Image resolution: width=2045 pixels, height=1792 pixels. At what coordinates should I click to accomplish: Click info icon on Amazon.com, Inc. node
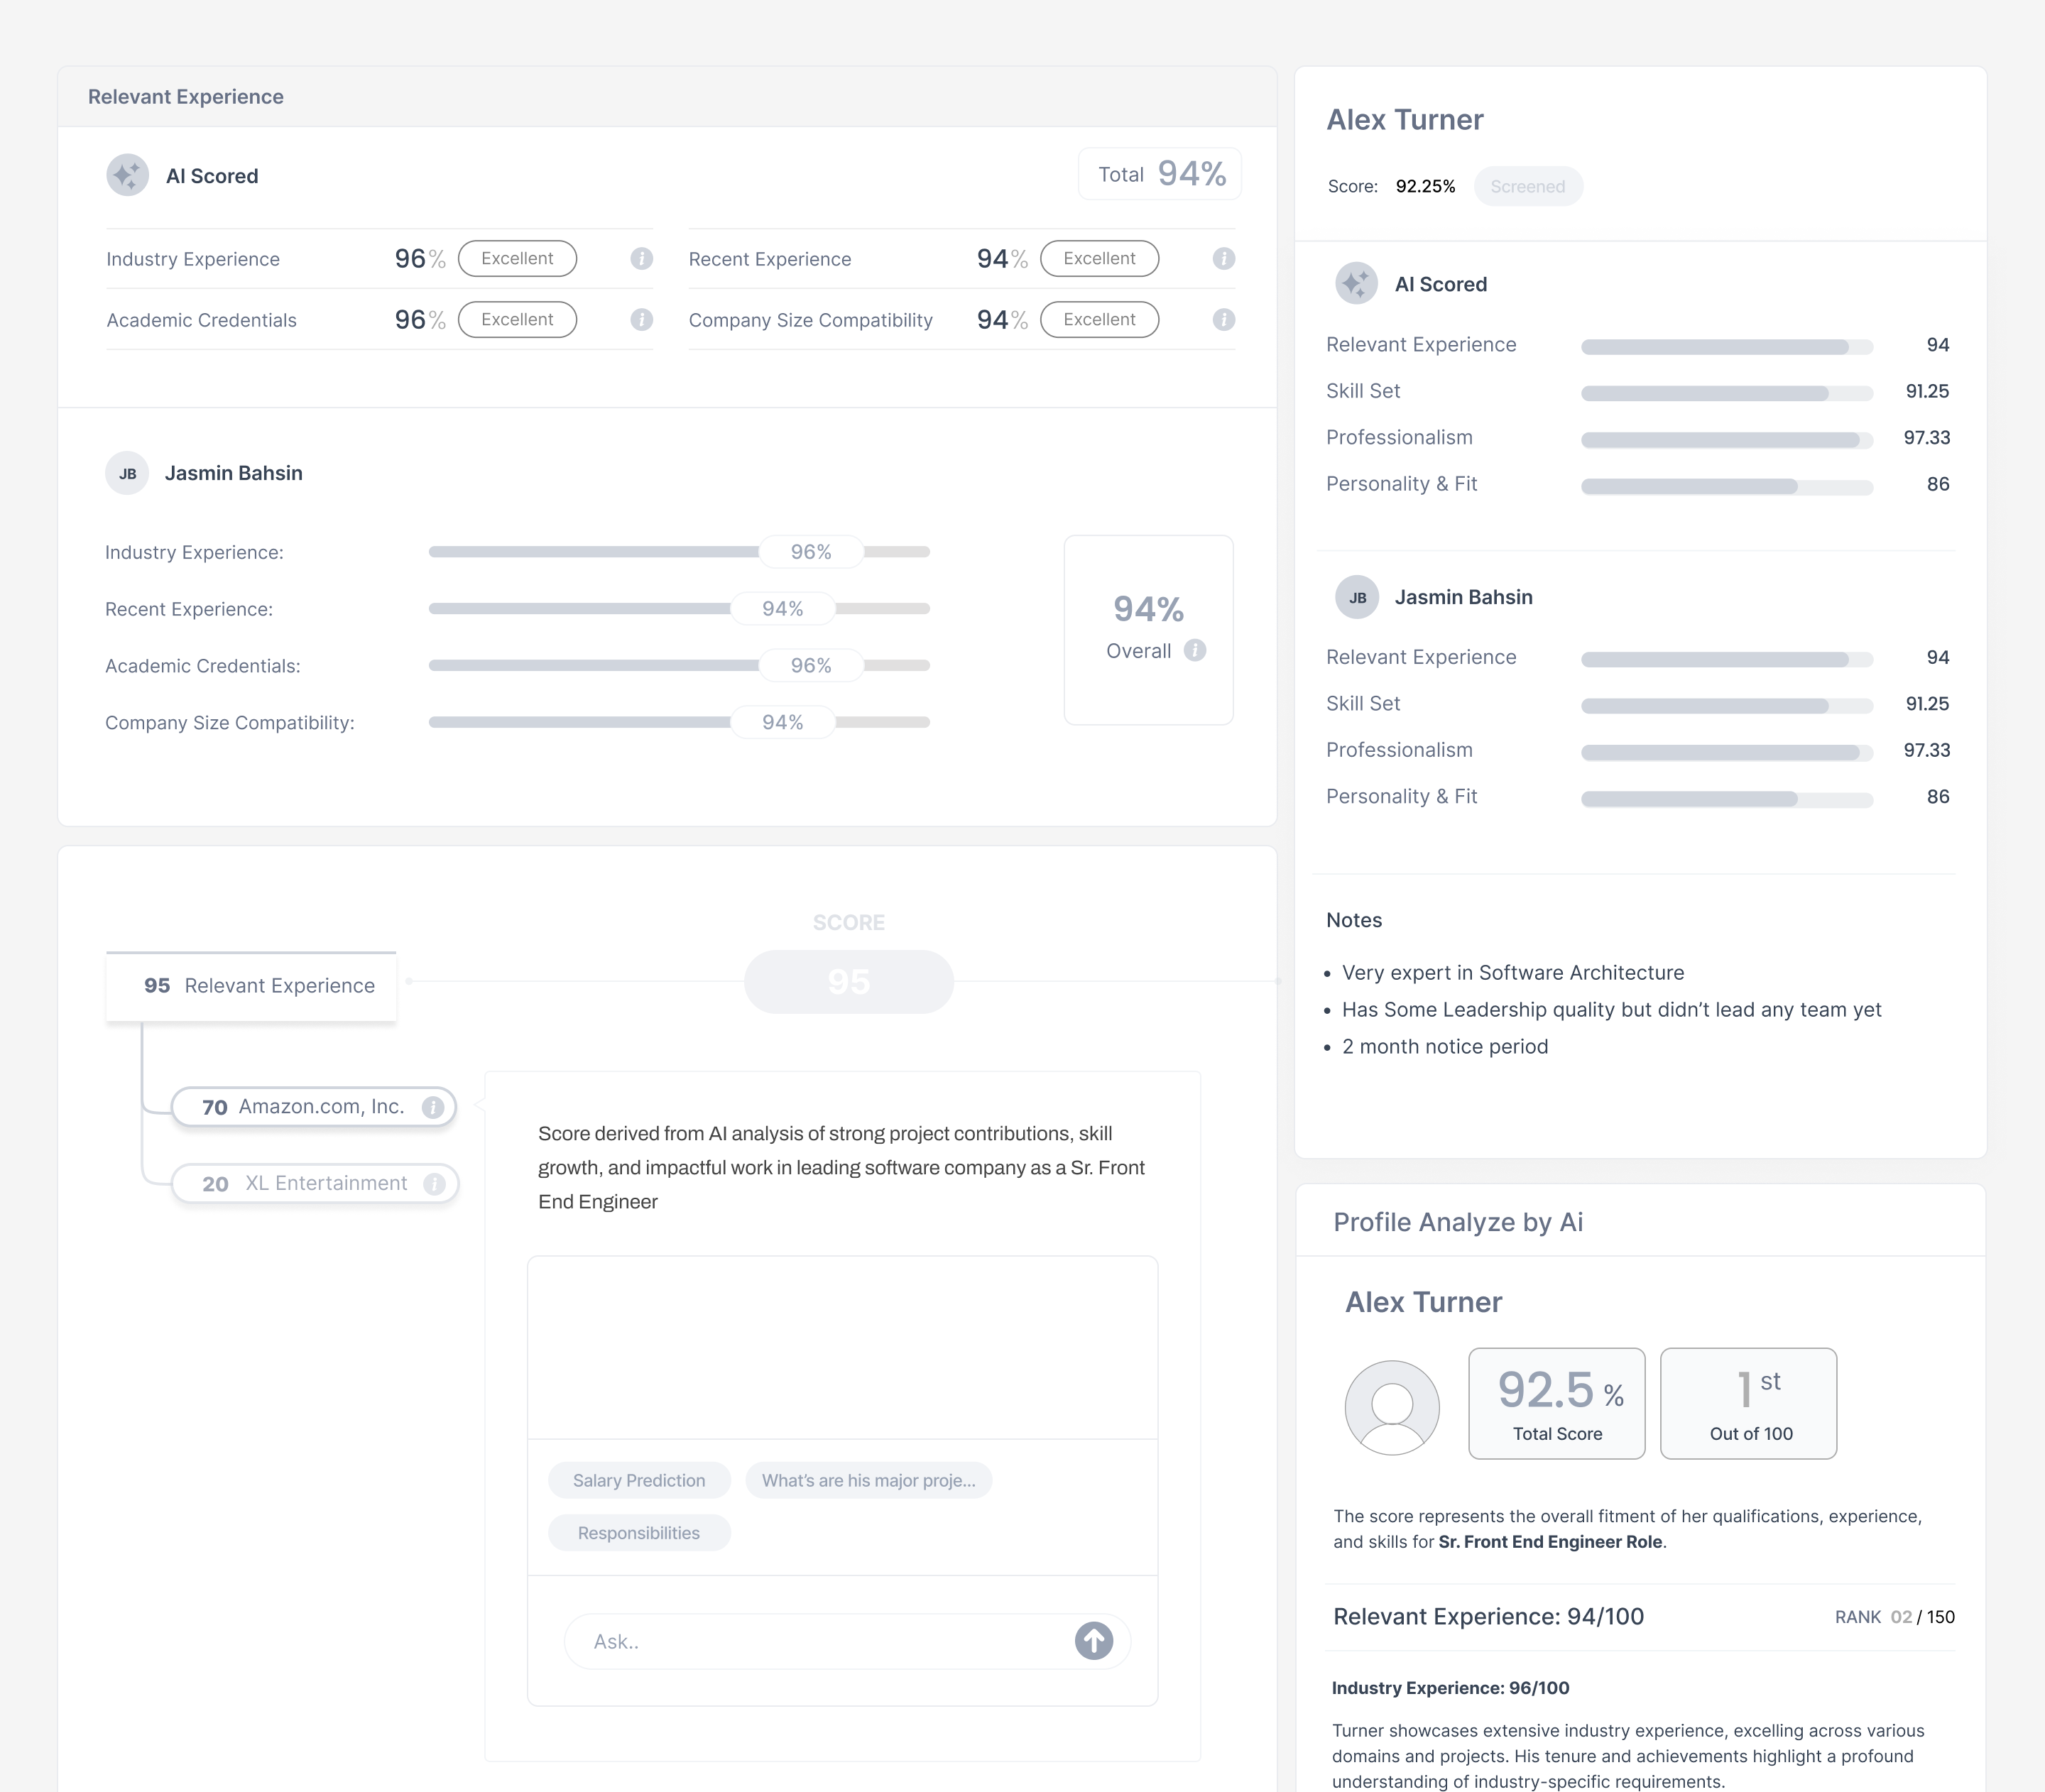433,1107
